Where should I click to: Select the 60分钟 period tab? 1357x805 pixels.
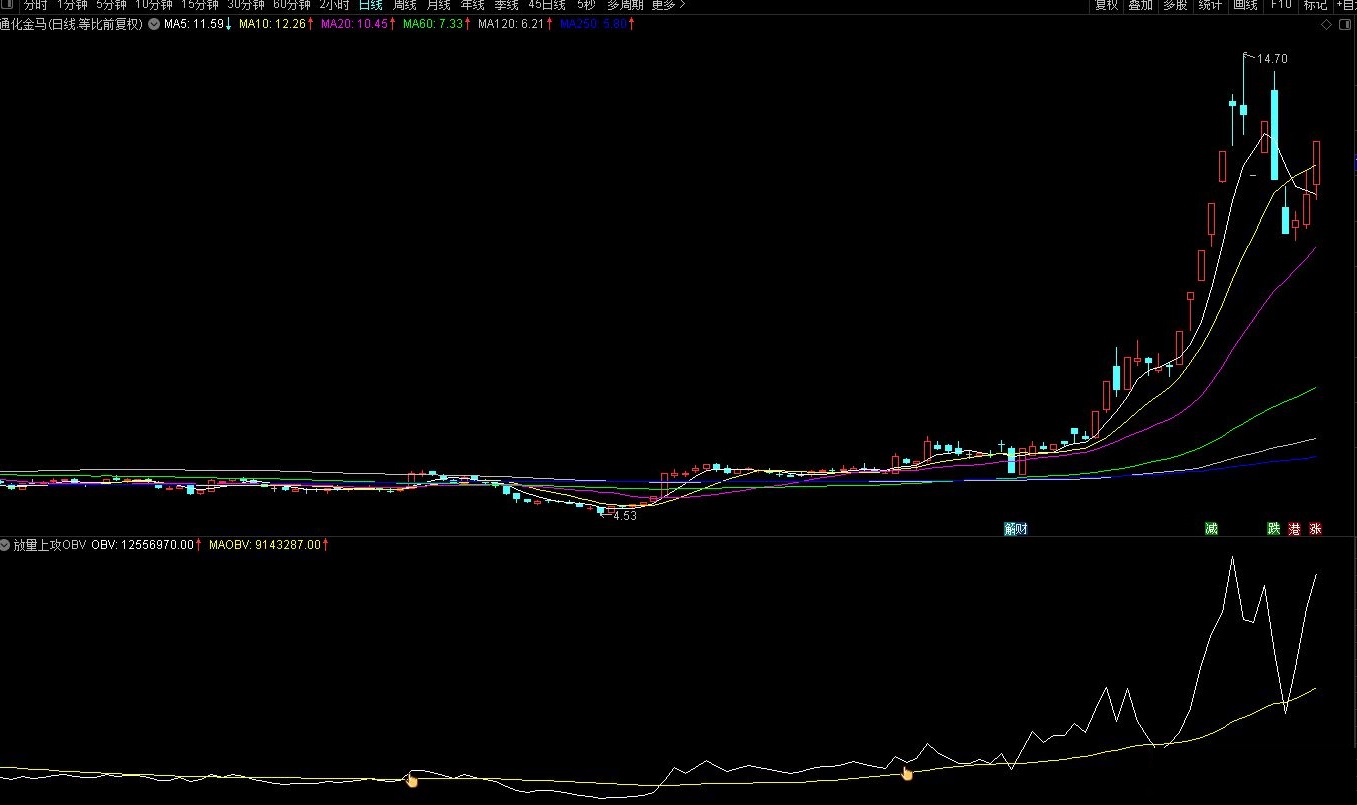pyautogui.click(x=292, y=5)
